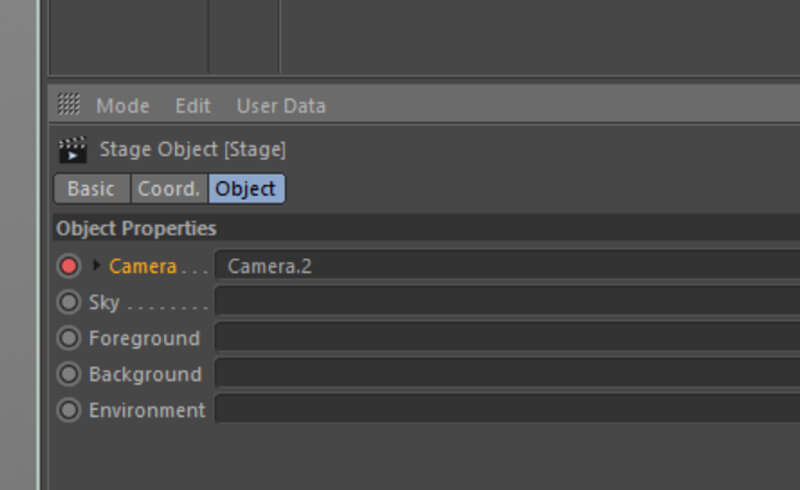Toggle the Foreground keyframe circle
The image size is (800, 490).
tap(69, 338)
